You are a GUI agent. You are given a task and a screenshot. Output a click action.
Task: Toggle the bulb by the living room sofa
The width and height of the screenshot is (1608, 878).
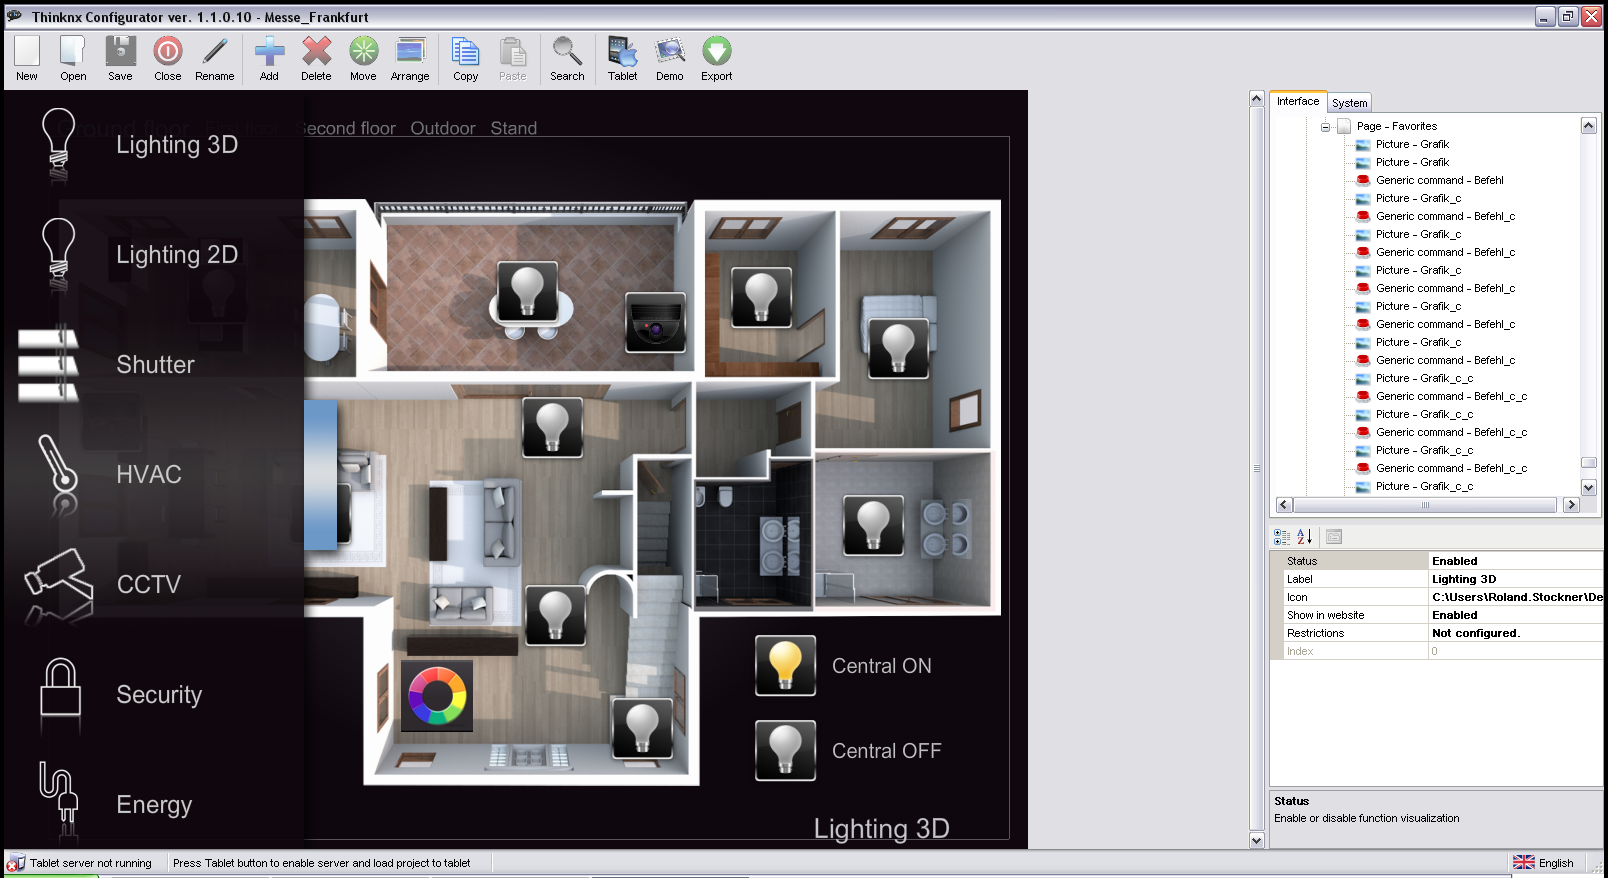click(552, 427)
